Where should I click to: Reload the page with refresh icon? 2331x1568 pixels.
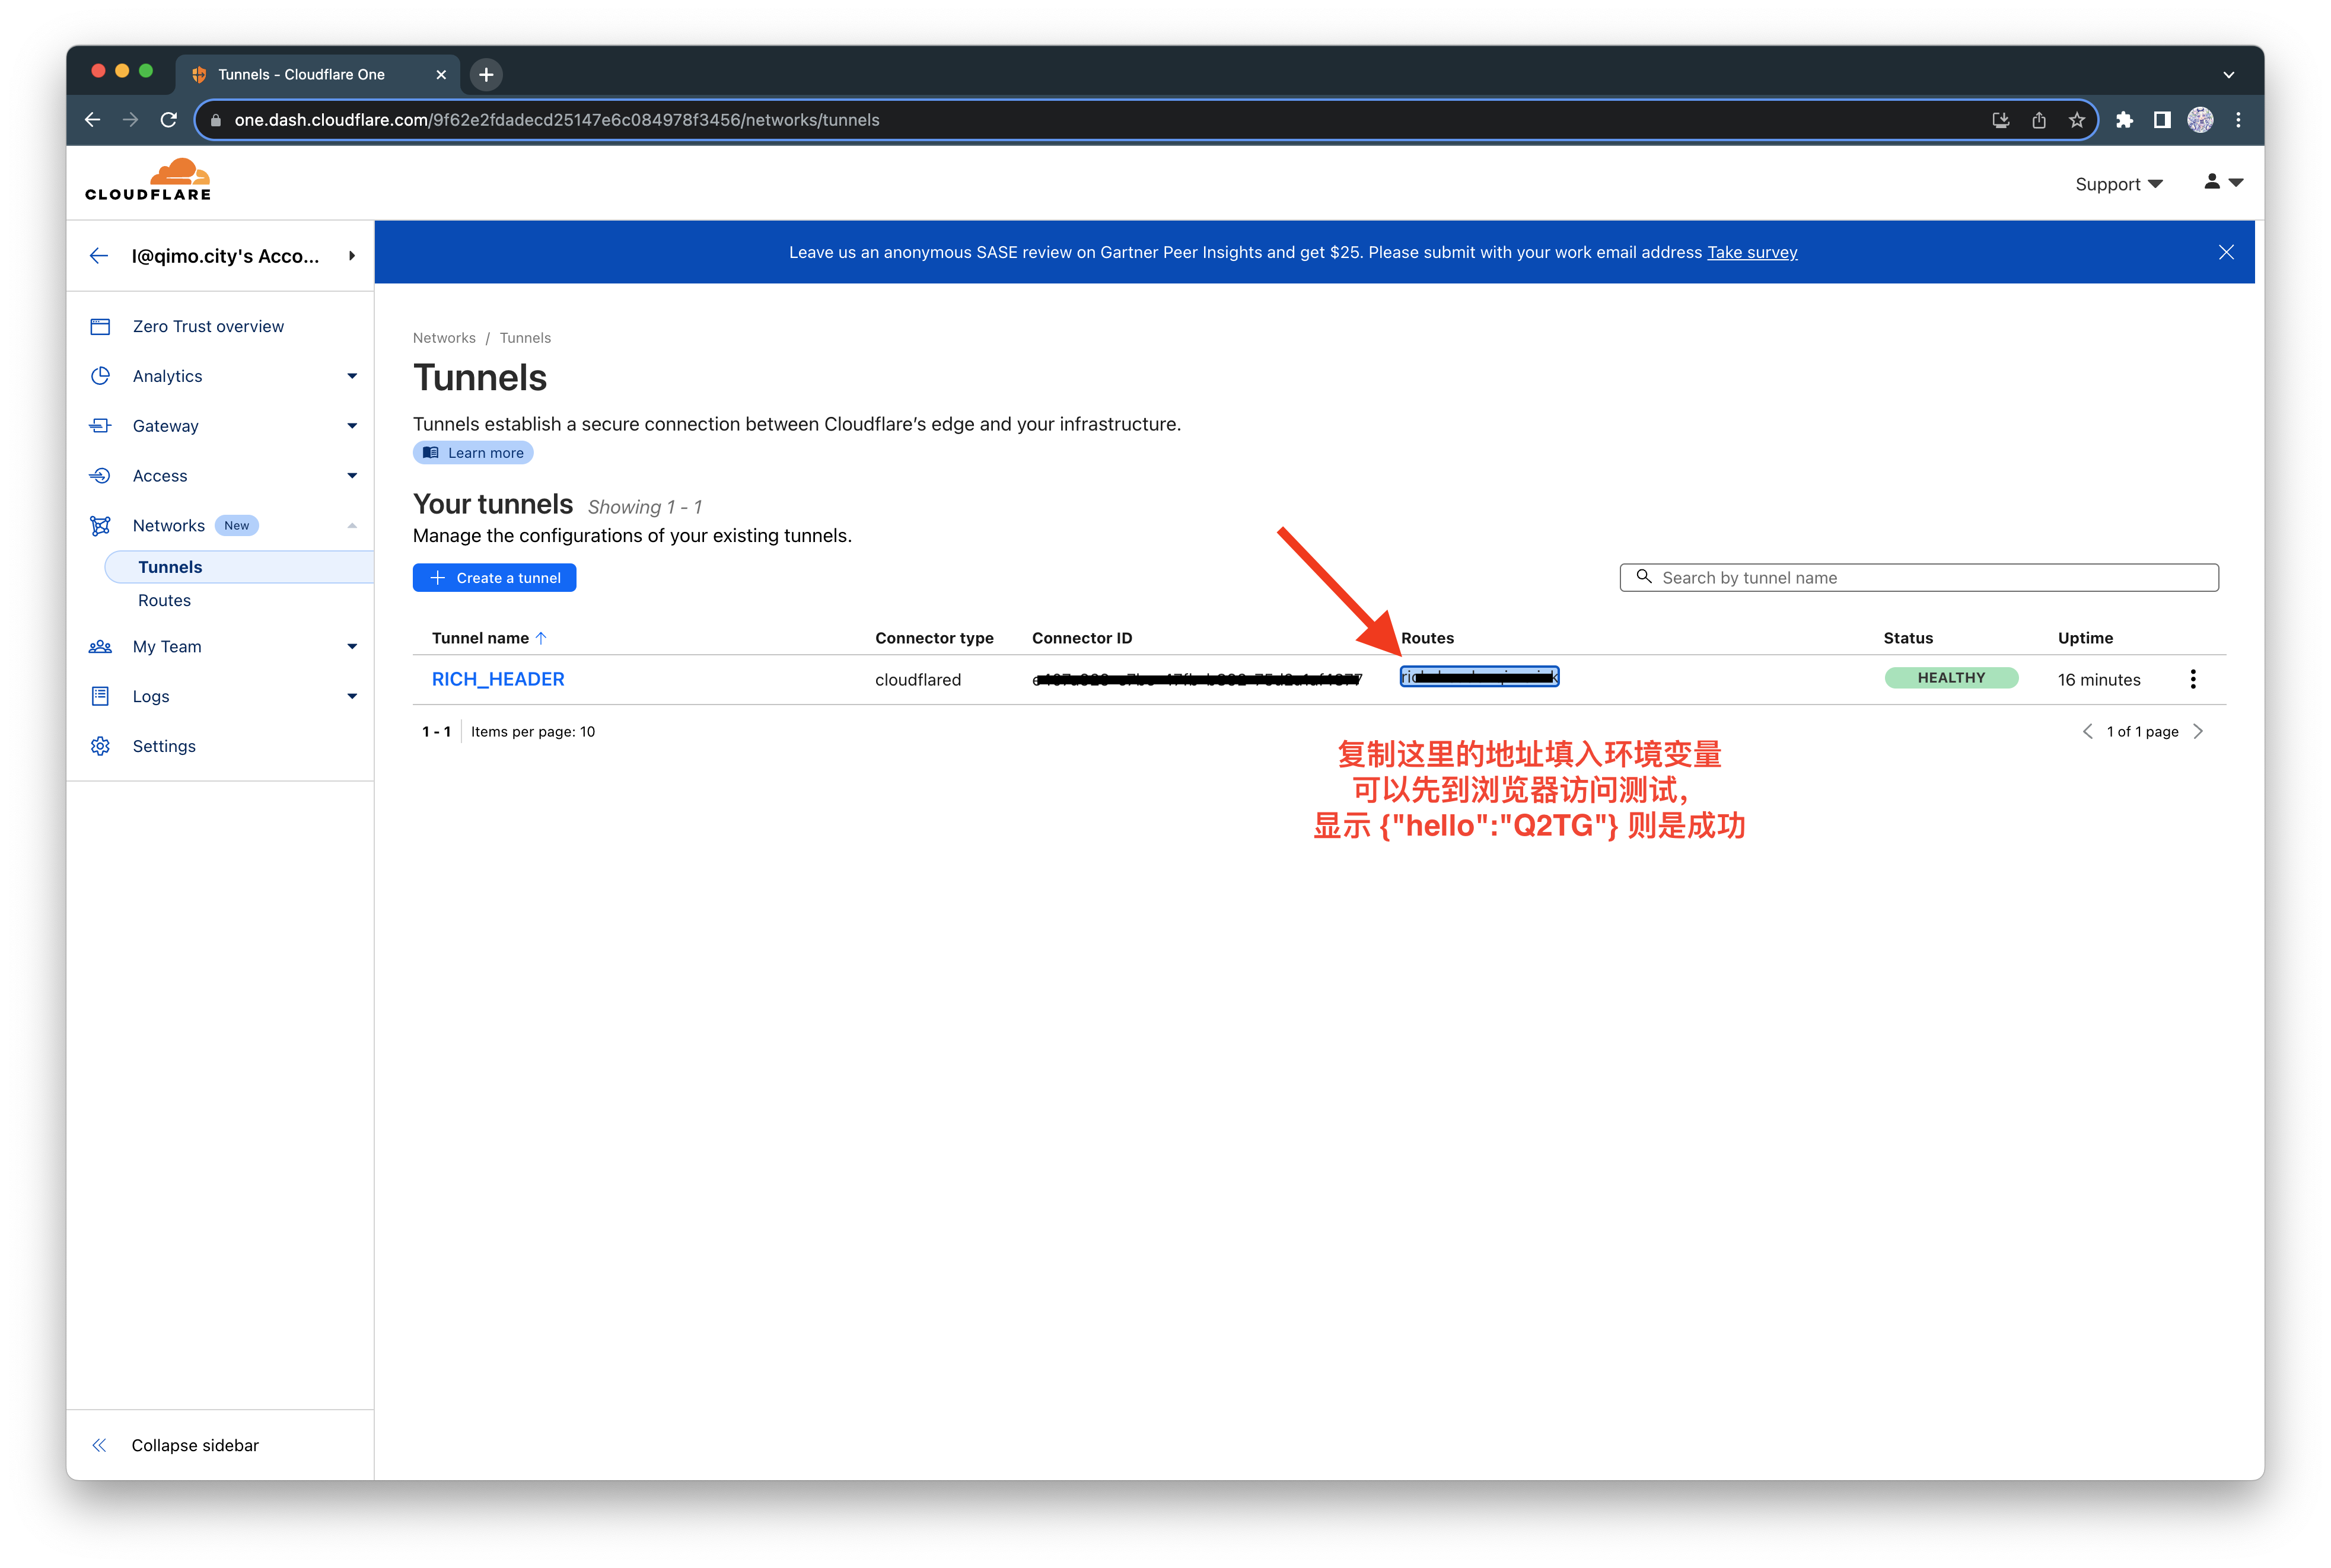(x=169, y=120)
